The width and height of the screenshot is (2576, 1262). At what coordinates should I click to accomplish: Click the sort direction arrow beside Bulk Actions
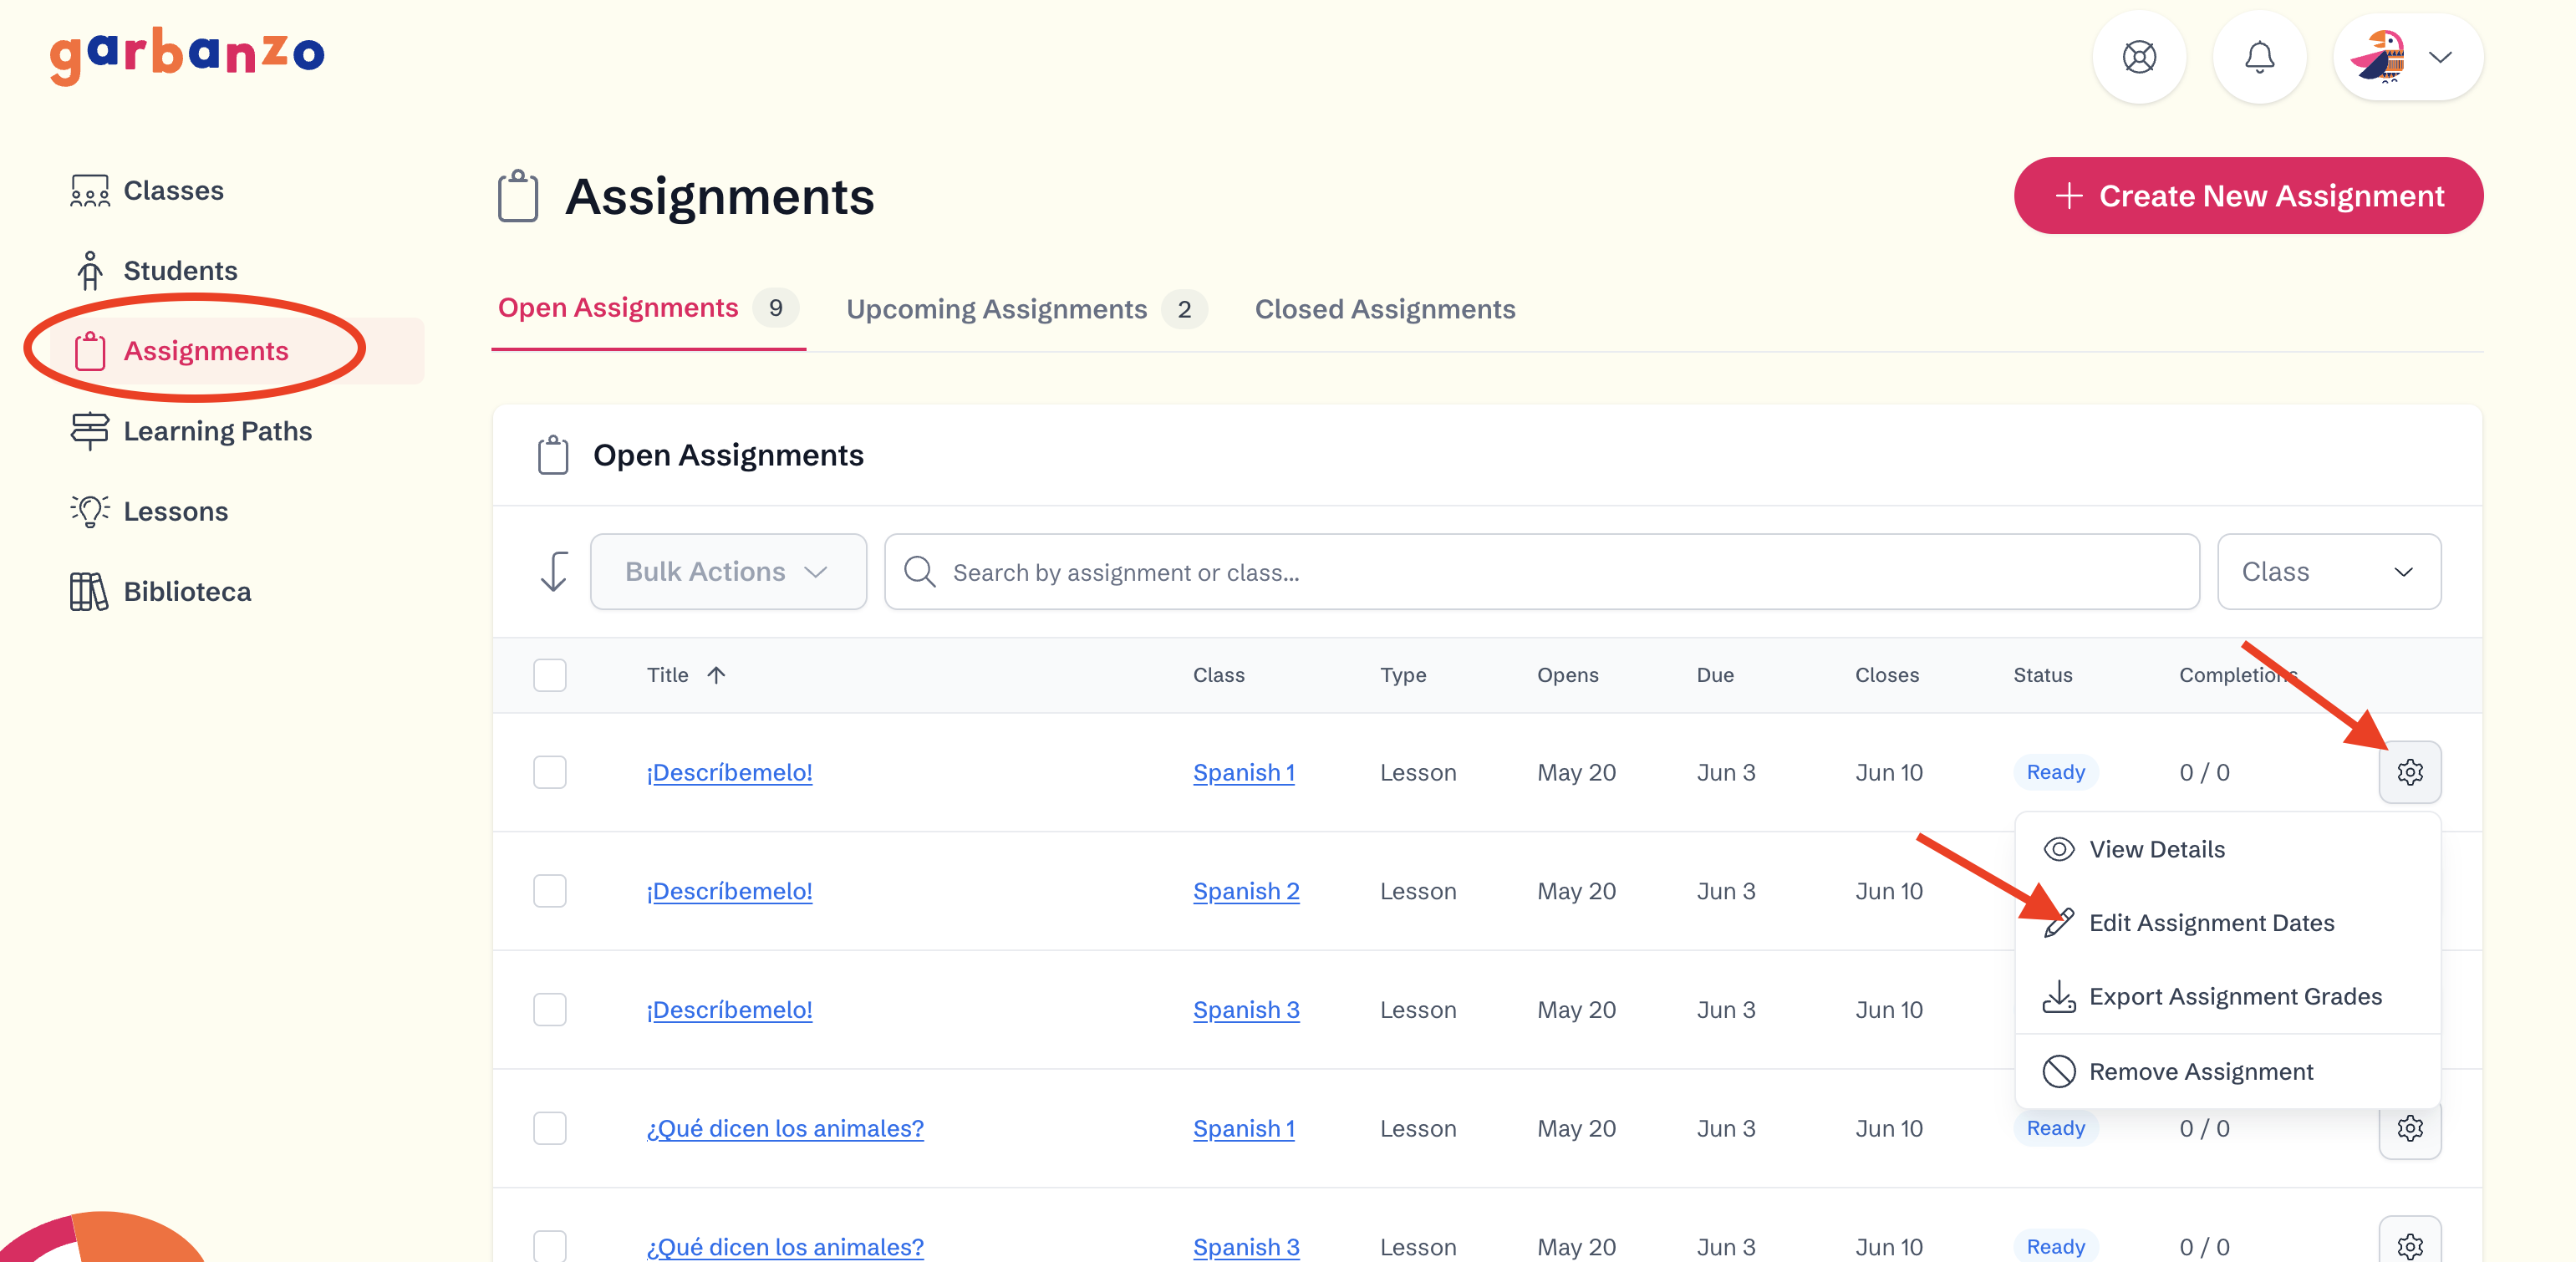pos(554,572)
